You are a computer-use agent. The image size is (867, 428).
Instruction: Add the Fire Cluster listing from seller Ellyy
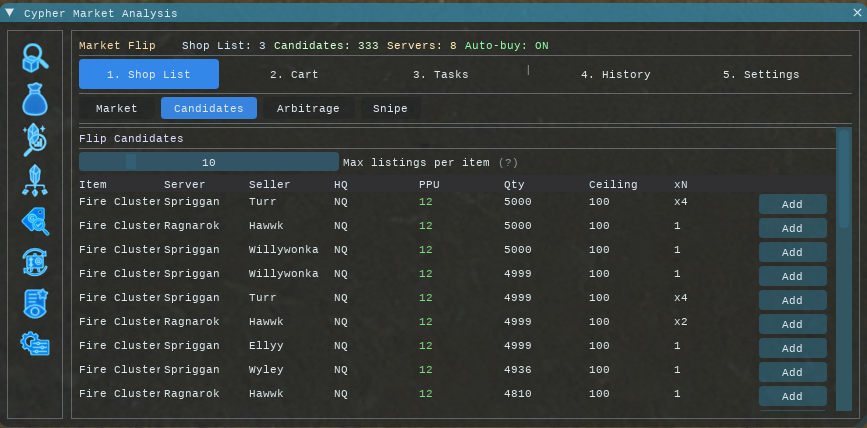[x=792, y=348]
